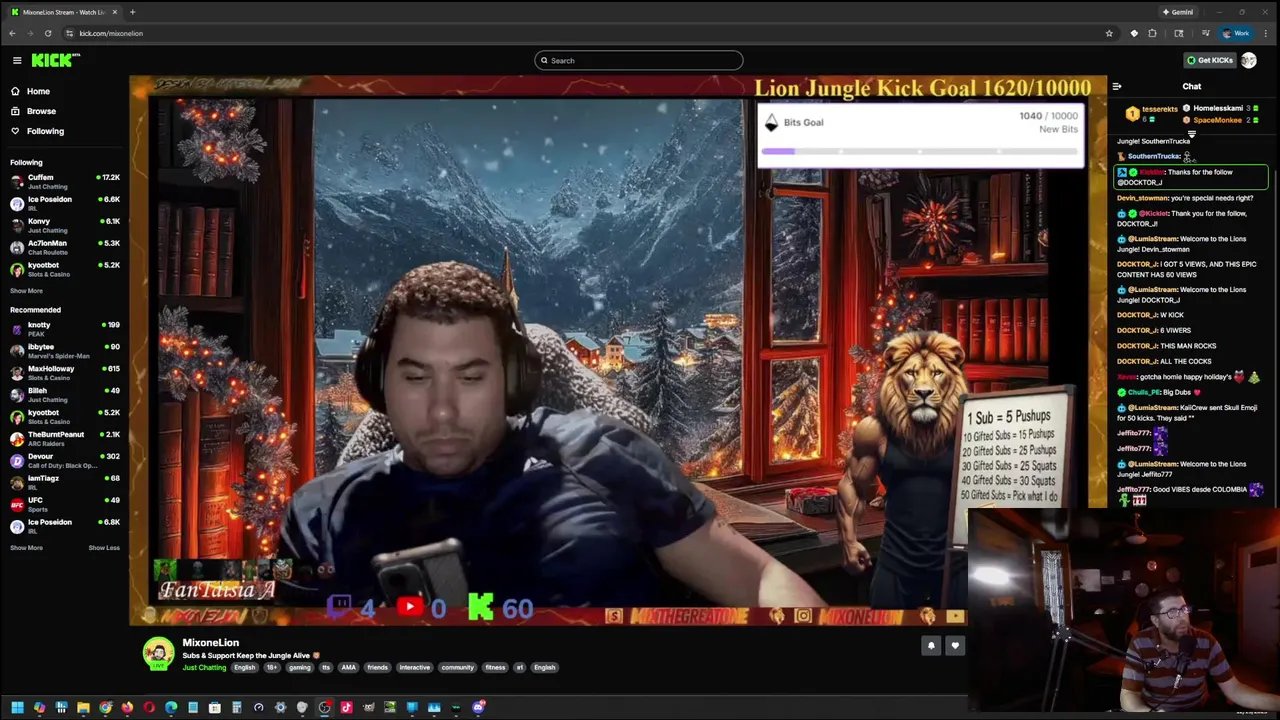Screen dimensions: 1280x720
Task: Open Ac7ionMan channel in Following
Action: point(64,247)
